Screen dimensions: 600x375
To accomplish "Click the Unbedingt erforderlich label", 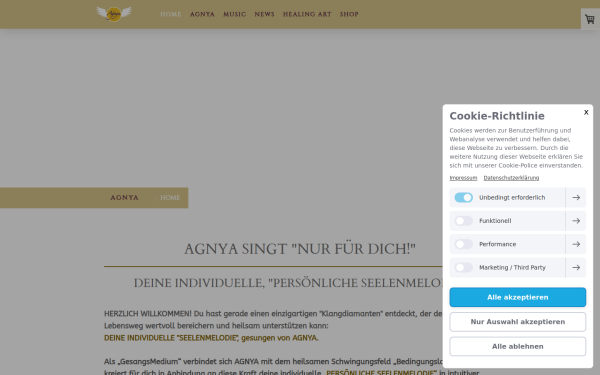I will click(x=512, y=197).
